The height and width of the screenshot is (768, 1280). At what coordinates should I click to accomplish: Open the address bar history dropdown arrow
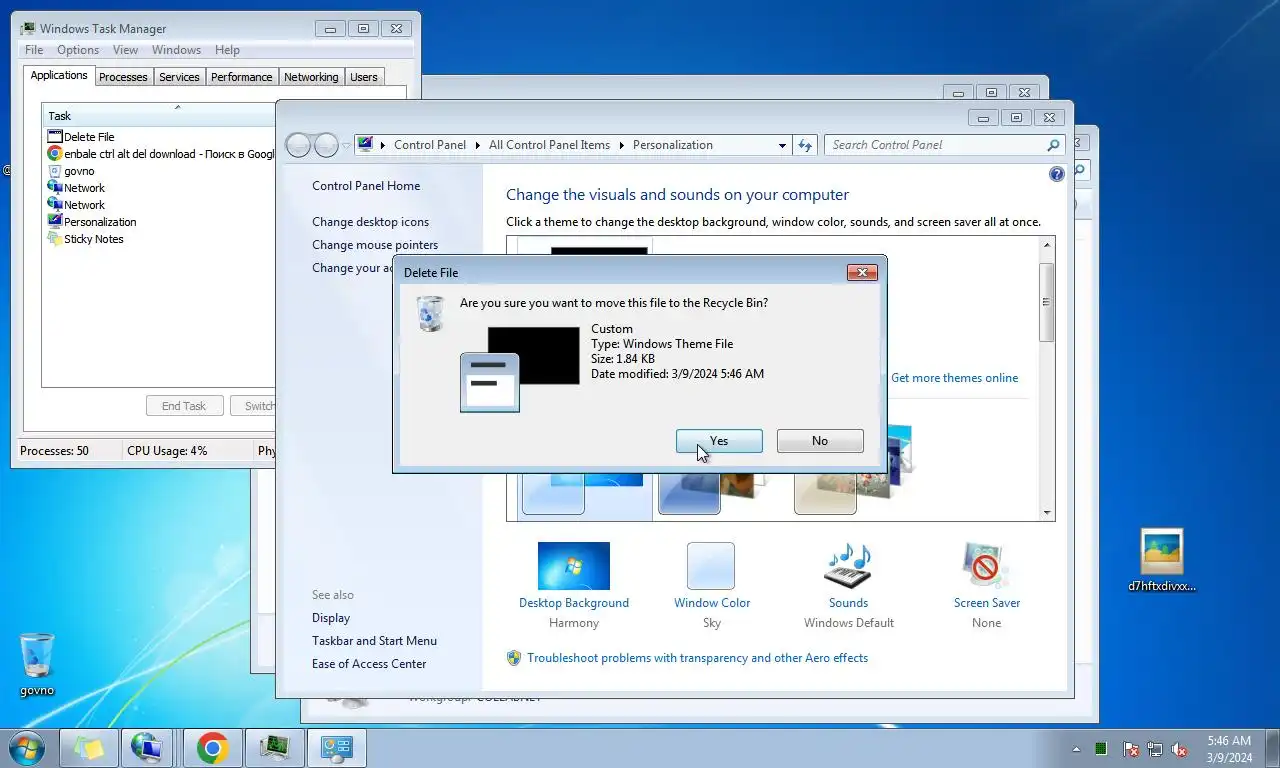(782, 145)
